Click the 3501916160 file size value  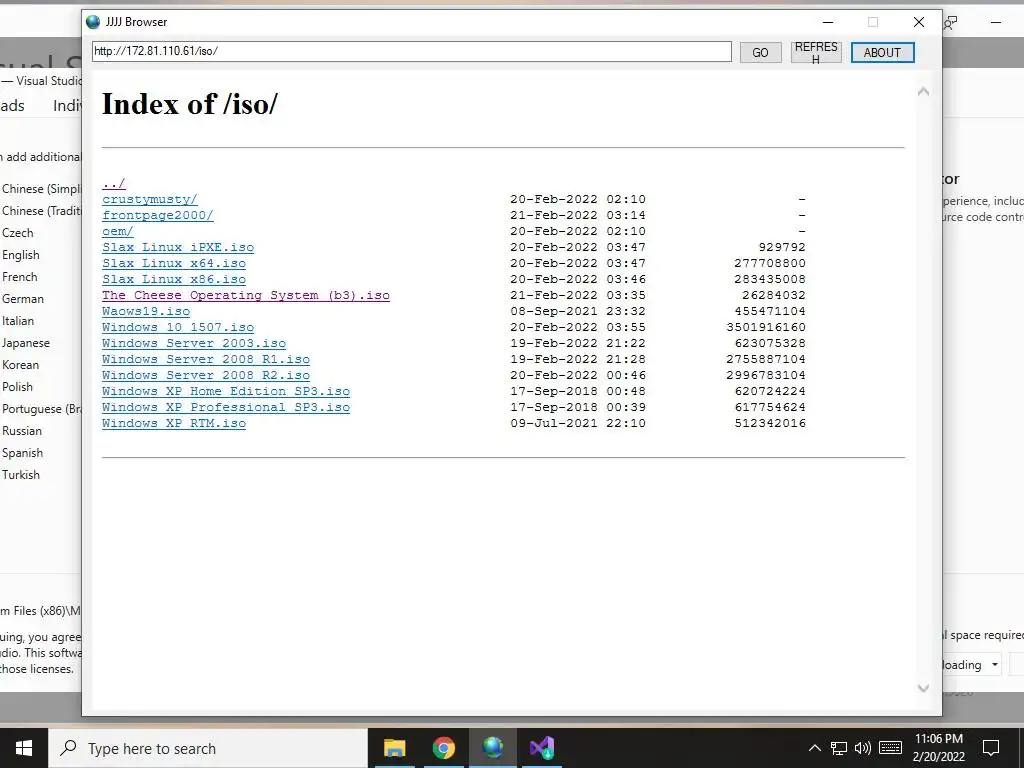[x=766, y=327]
